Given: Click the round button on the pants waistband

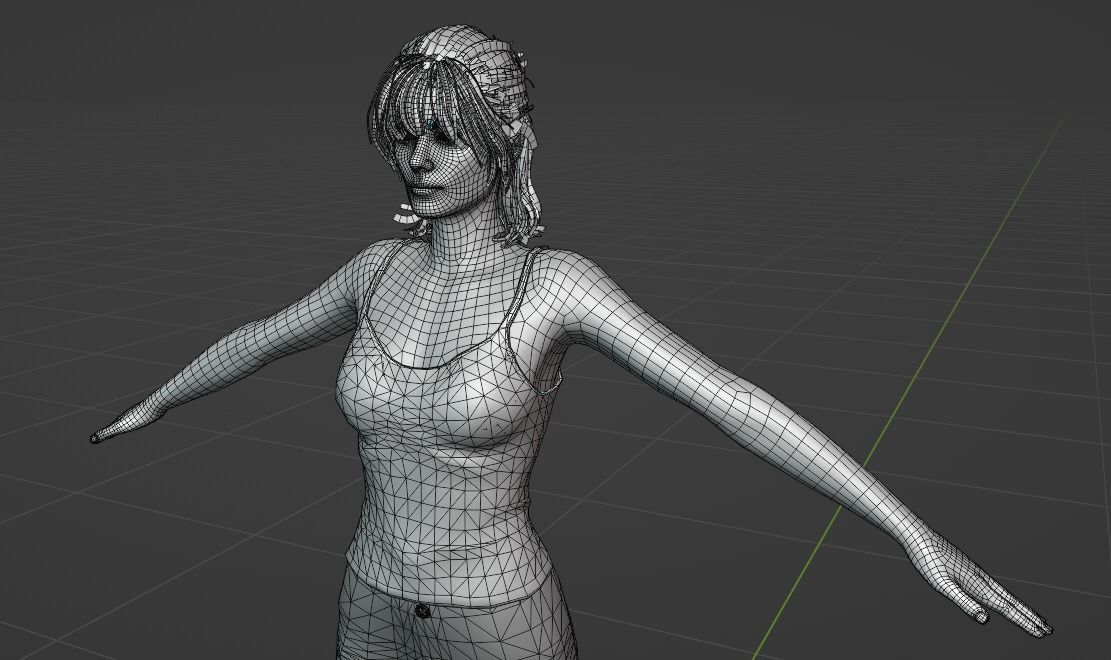Looking at the screenshot, I should click(423, 610).
